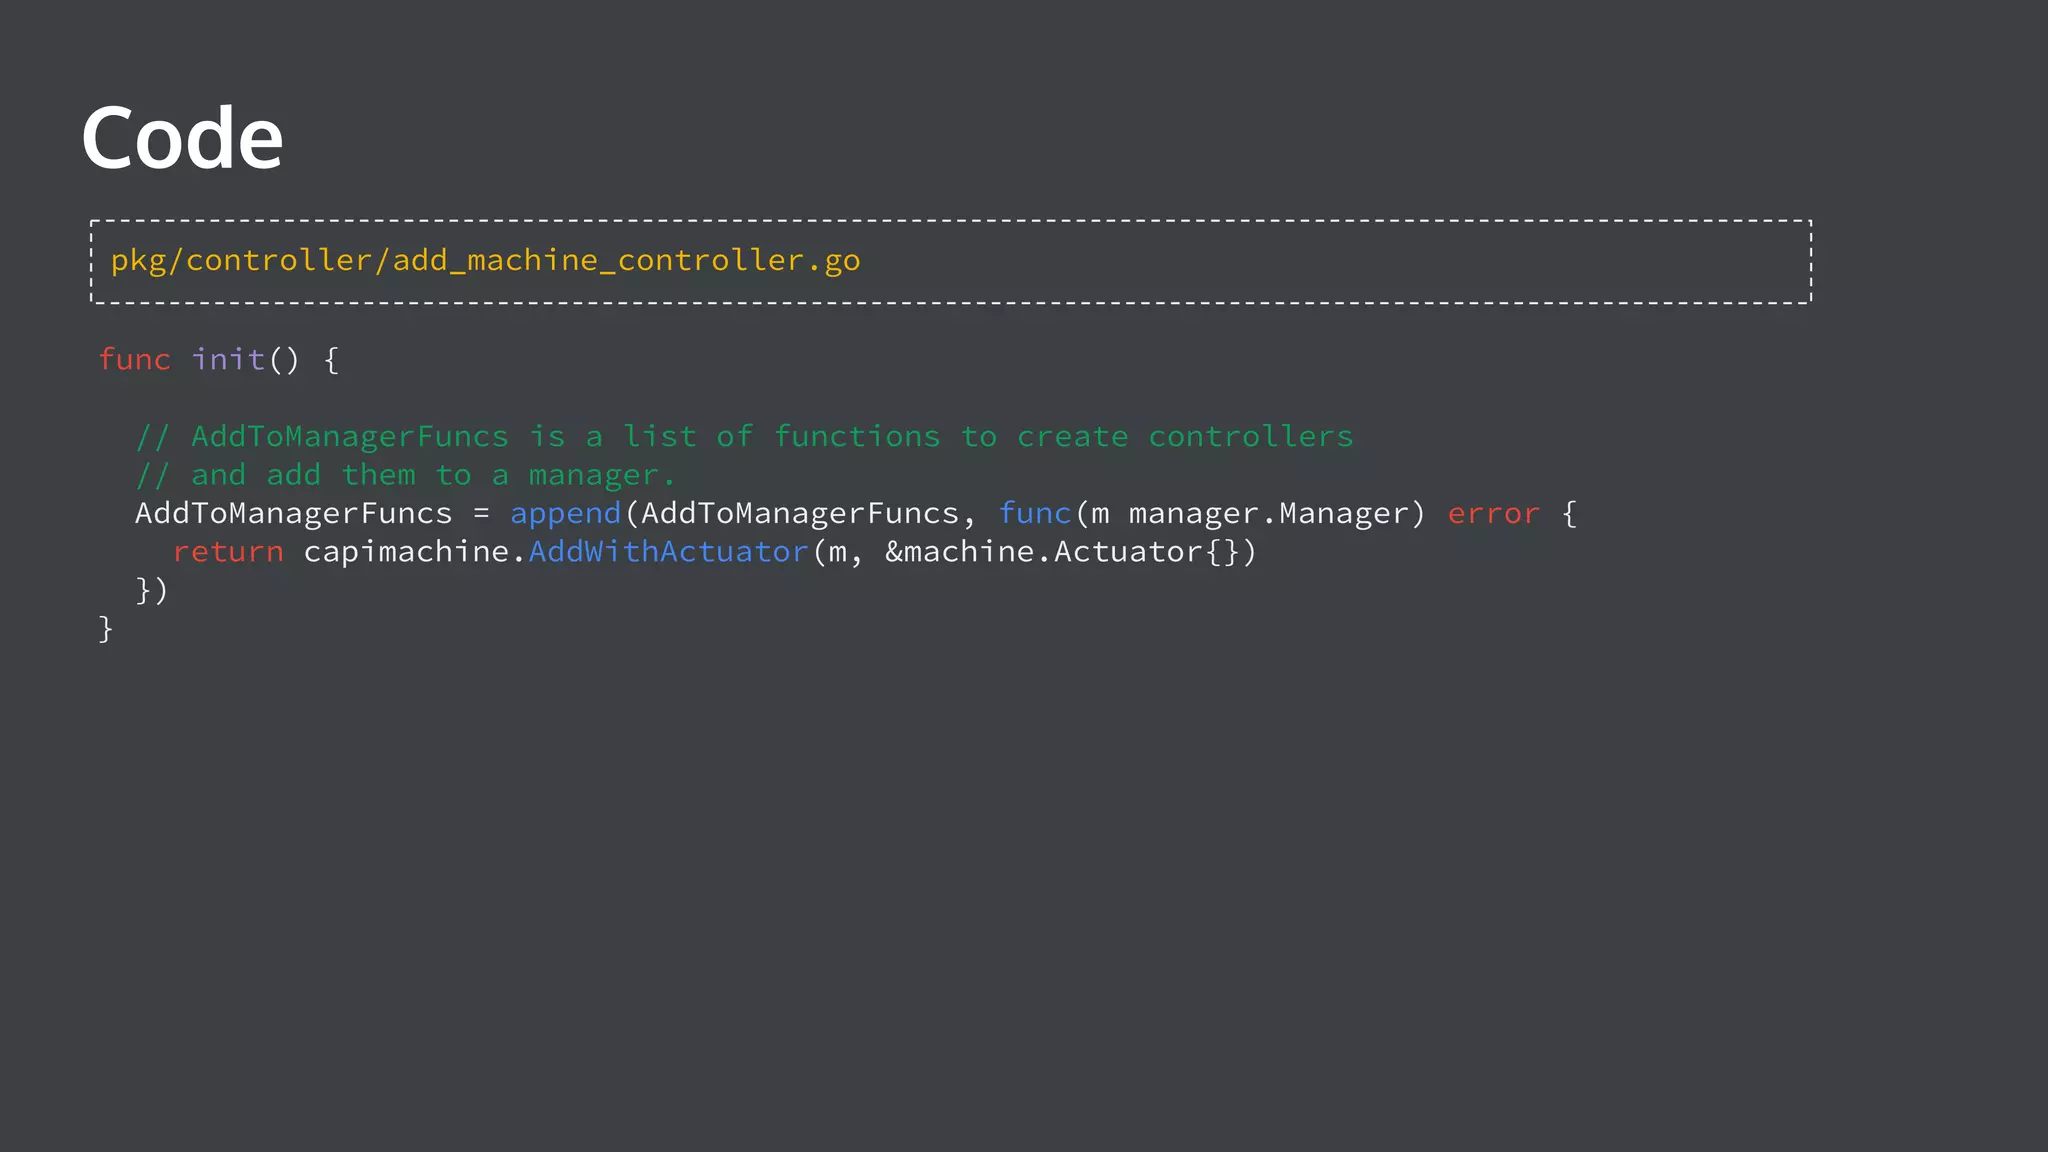Click the comment "// and add them to a manager."
Screen dimensions: 2048x1152
pos(405,475)
